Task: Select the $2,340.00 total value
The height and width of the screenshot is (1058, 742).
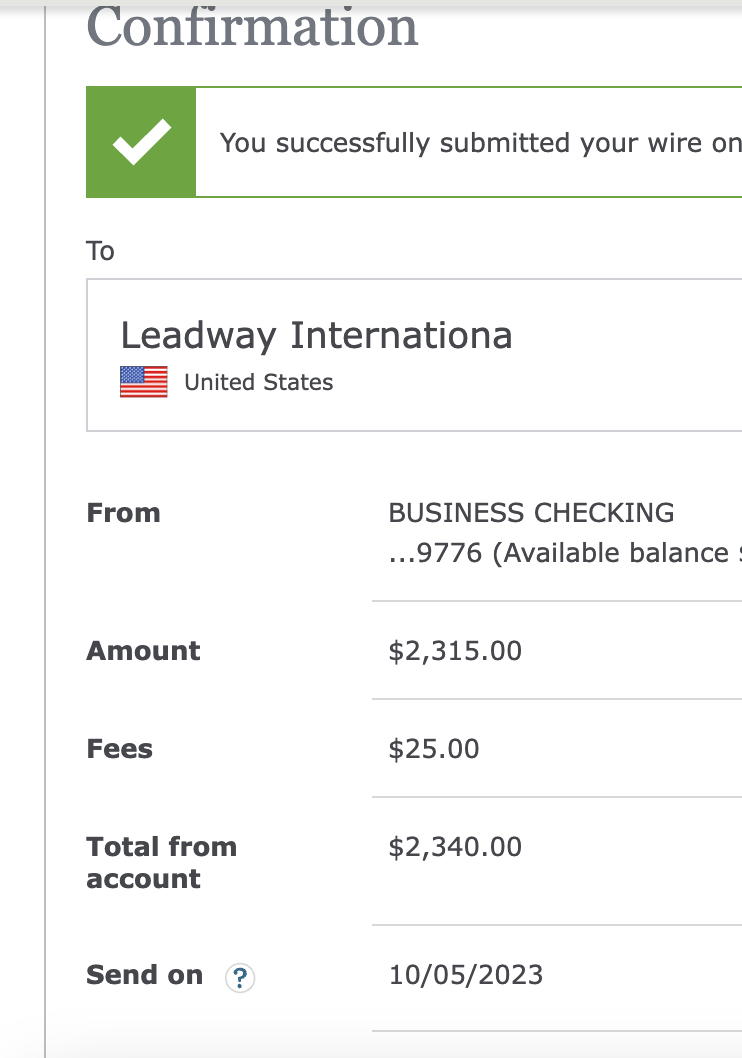Action: (x=455, y=847)
